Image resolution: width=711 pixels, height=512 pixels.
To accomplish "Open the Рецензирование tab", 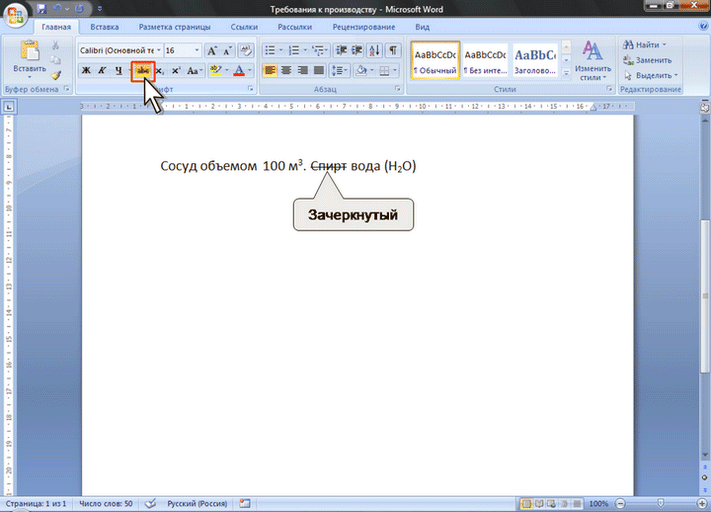I will [364, 27].
